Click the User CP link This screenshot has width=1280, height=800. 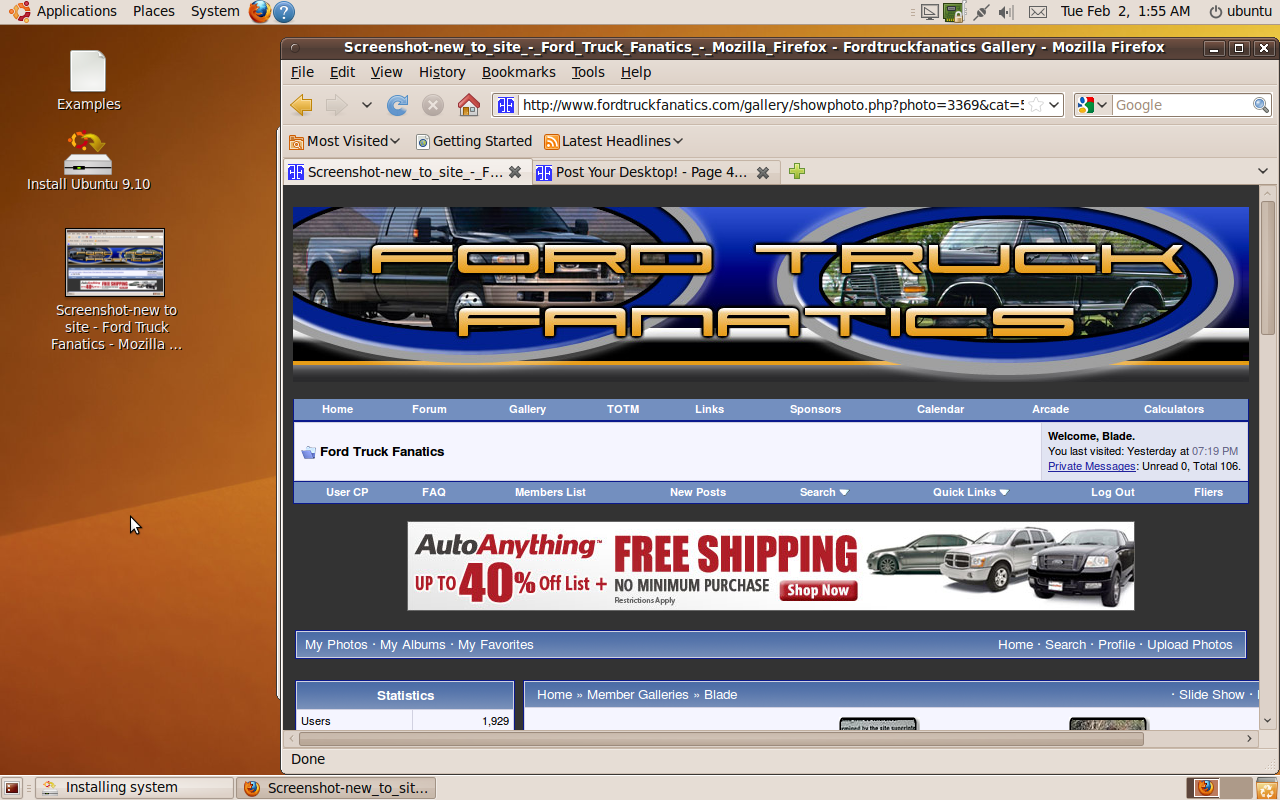click(x=347, y=492)
